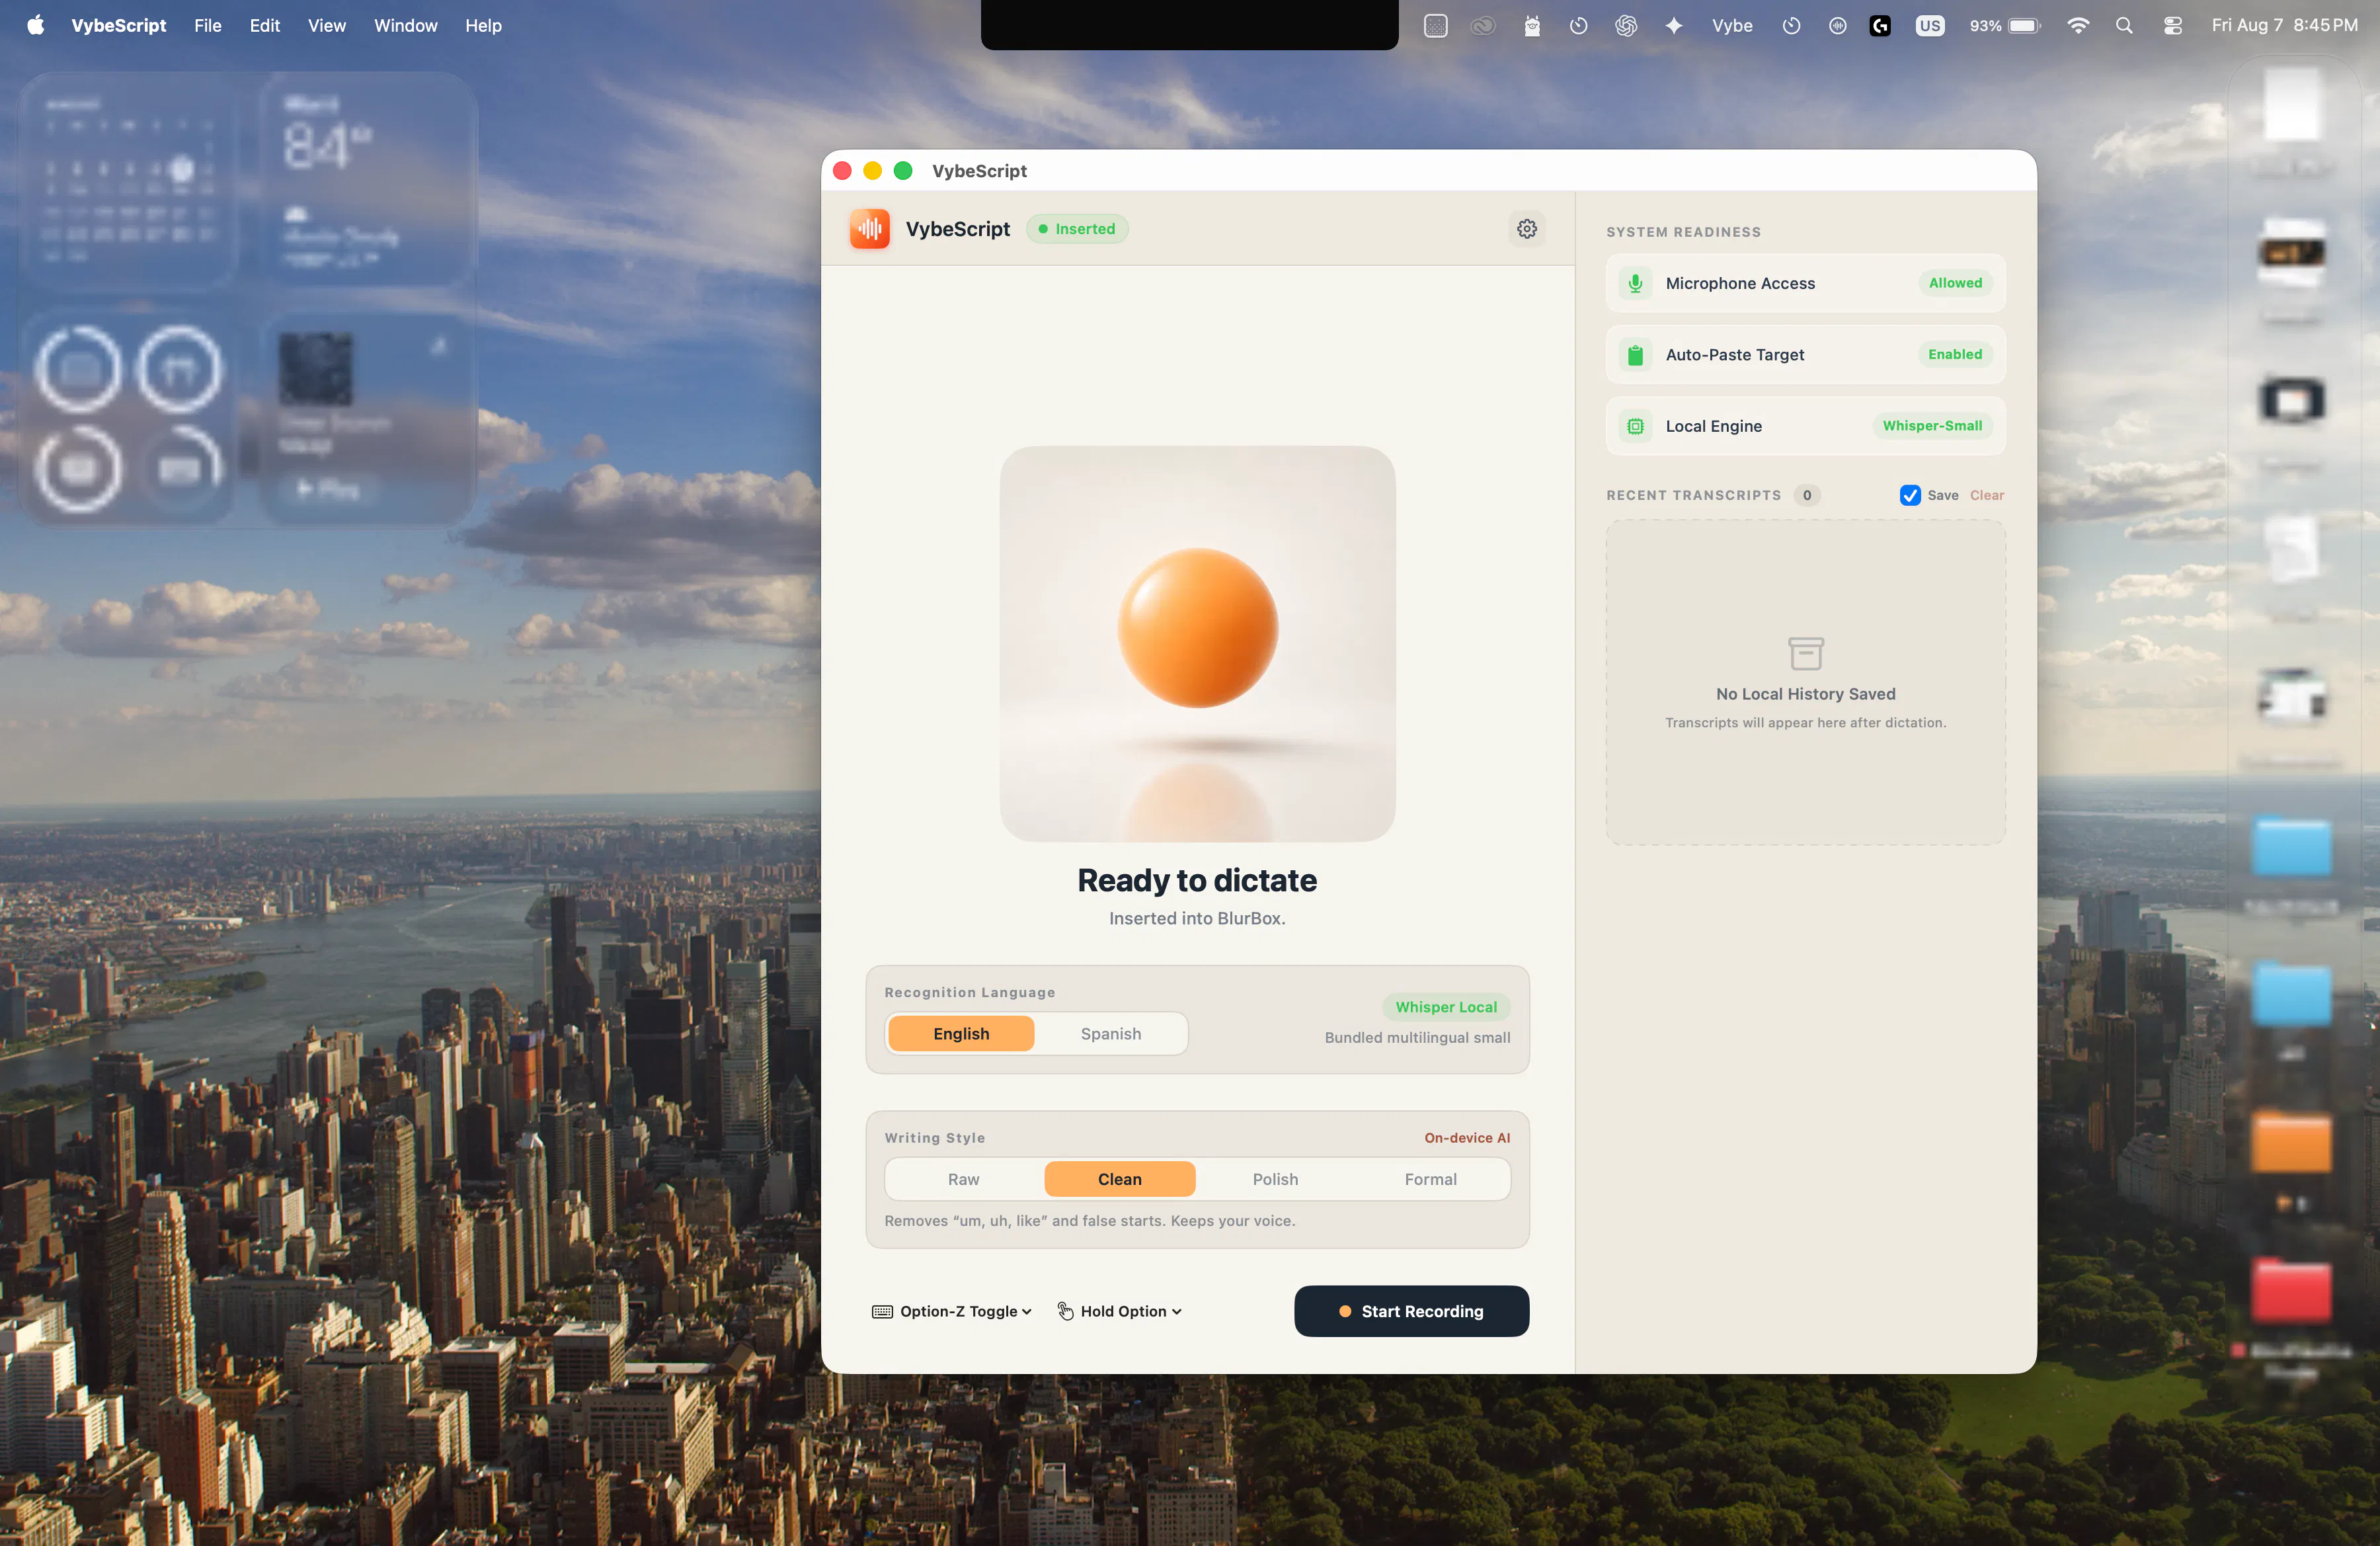
Task: Click the "Microphone Access" label
Action: pyautogui.click(x=1740, y=283)
